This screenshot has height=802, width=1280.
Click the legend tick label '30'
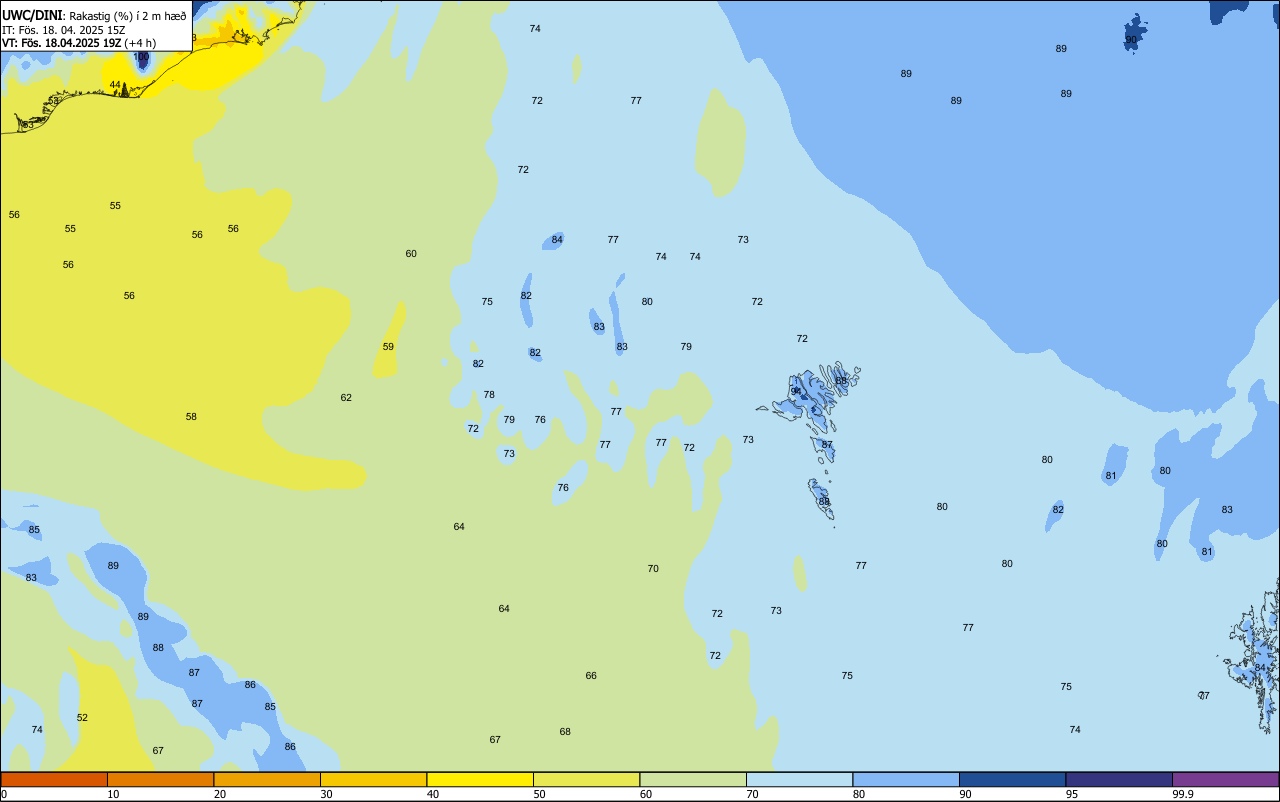click(326, 794)
